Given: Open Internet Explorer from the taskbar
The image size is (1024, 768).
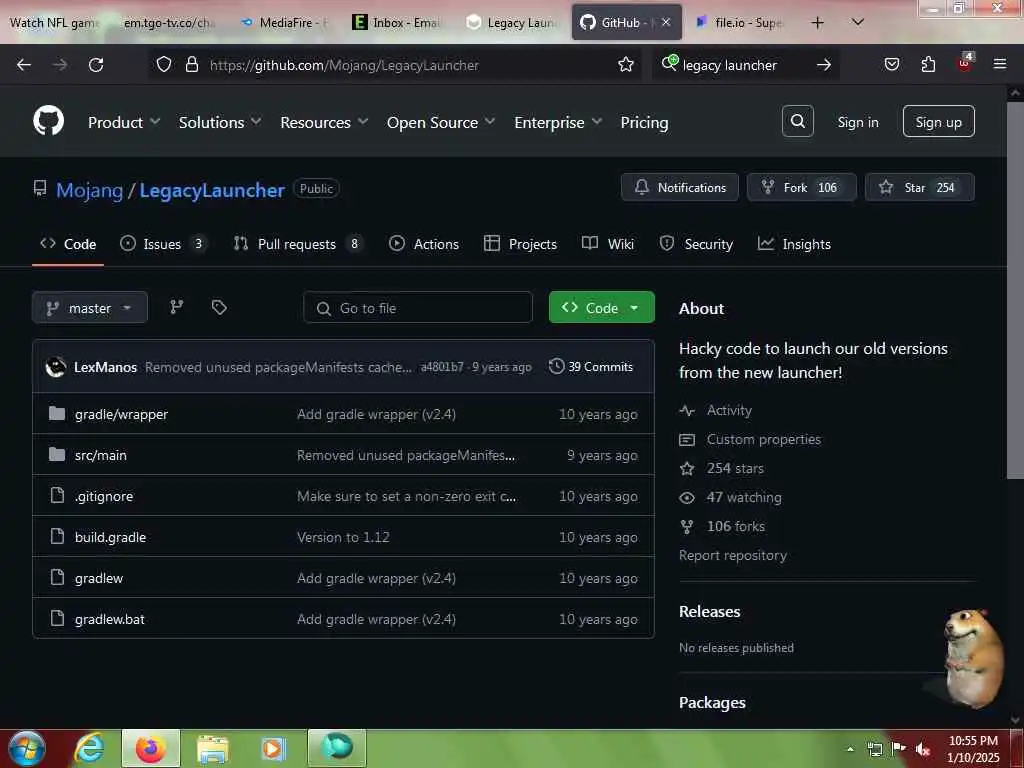Looking at the screenshot, I should point(89,749).
